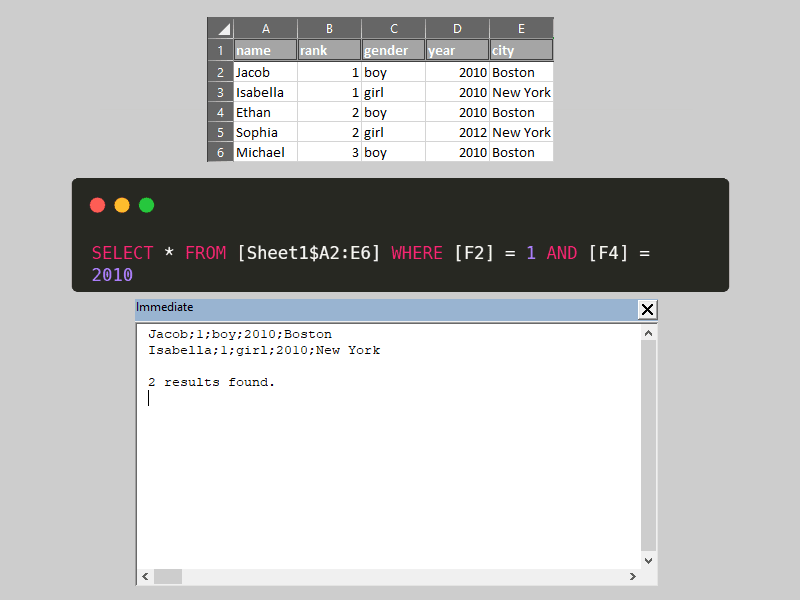Click left arrow of horizontal scrollbar
The width and height of the screenshot is (800, 600).
(x=145, y=577)
